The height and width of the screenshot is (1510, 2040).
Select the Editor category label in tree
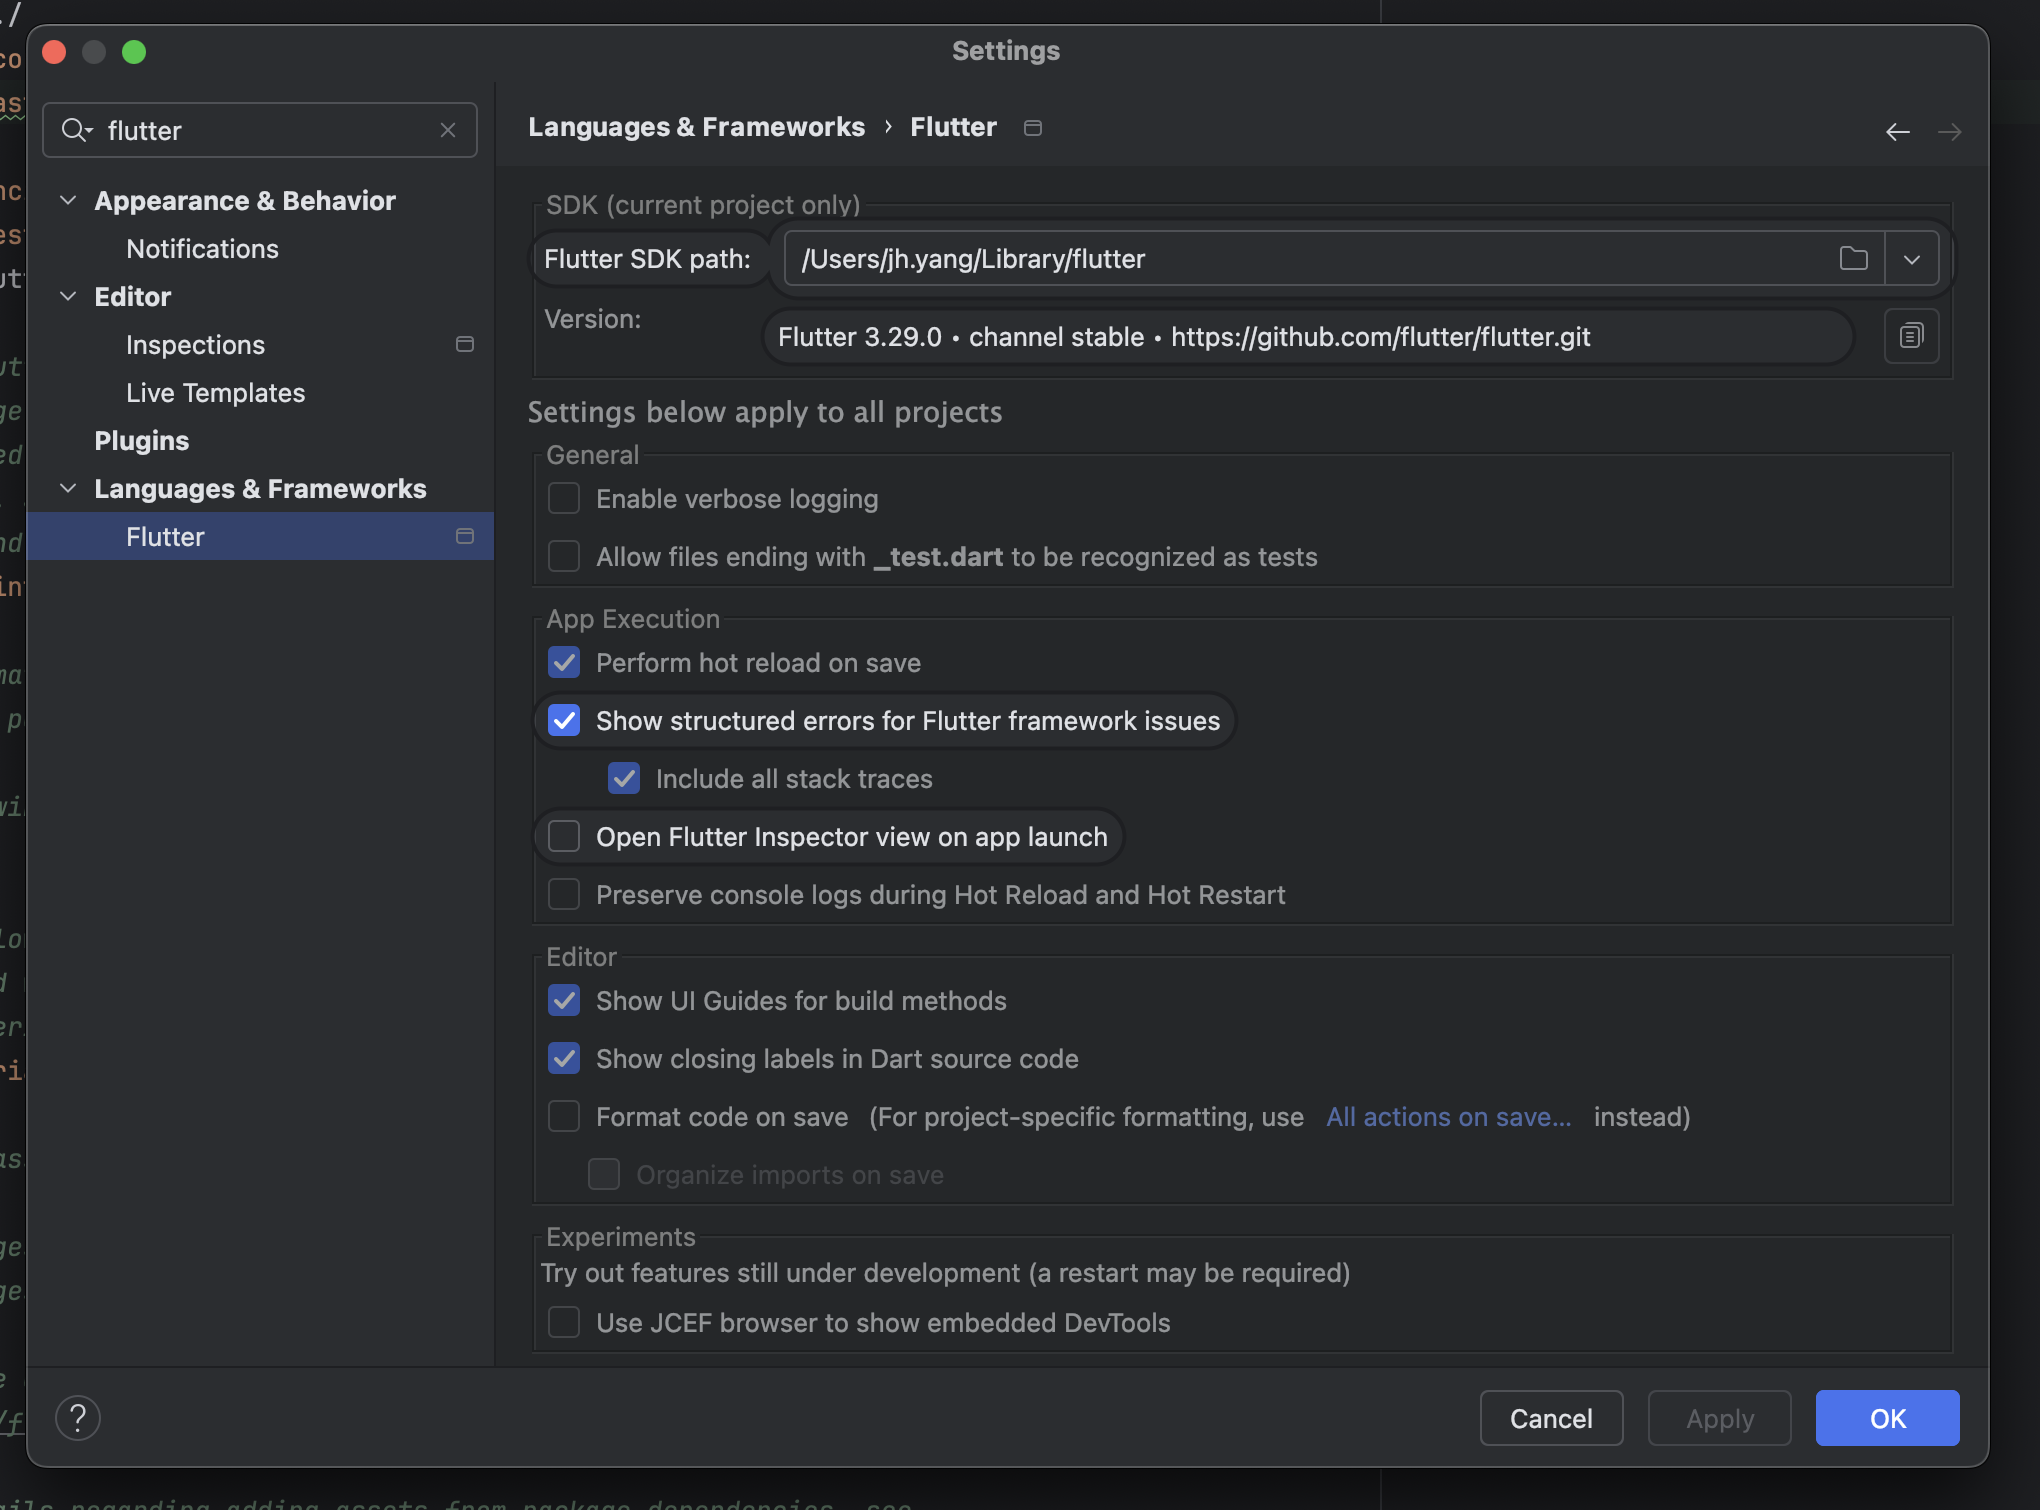click(132, 296)
